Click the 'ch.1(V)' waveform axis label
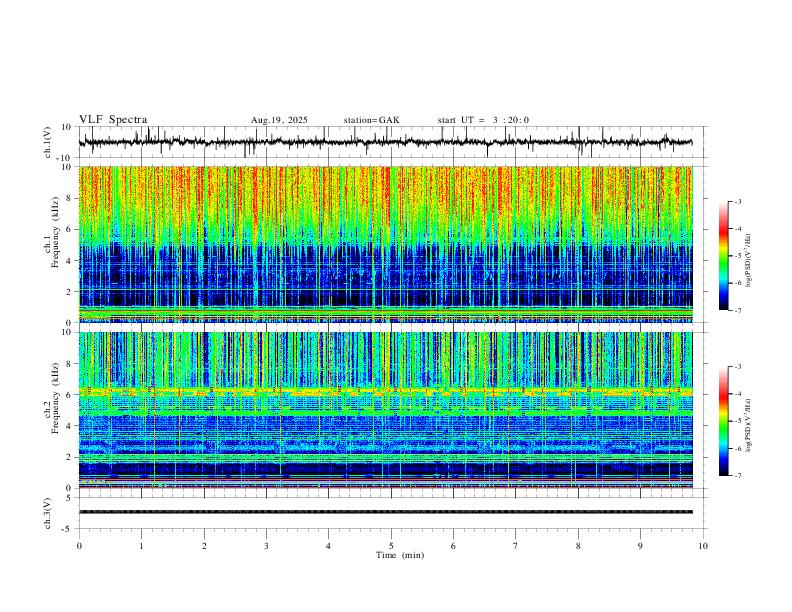 48,142
